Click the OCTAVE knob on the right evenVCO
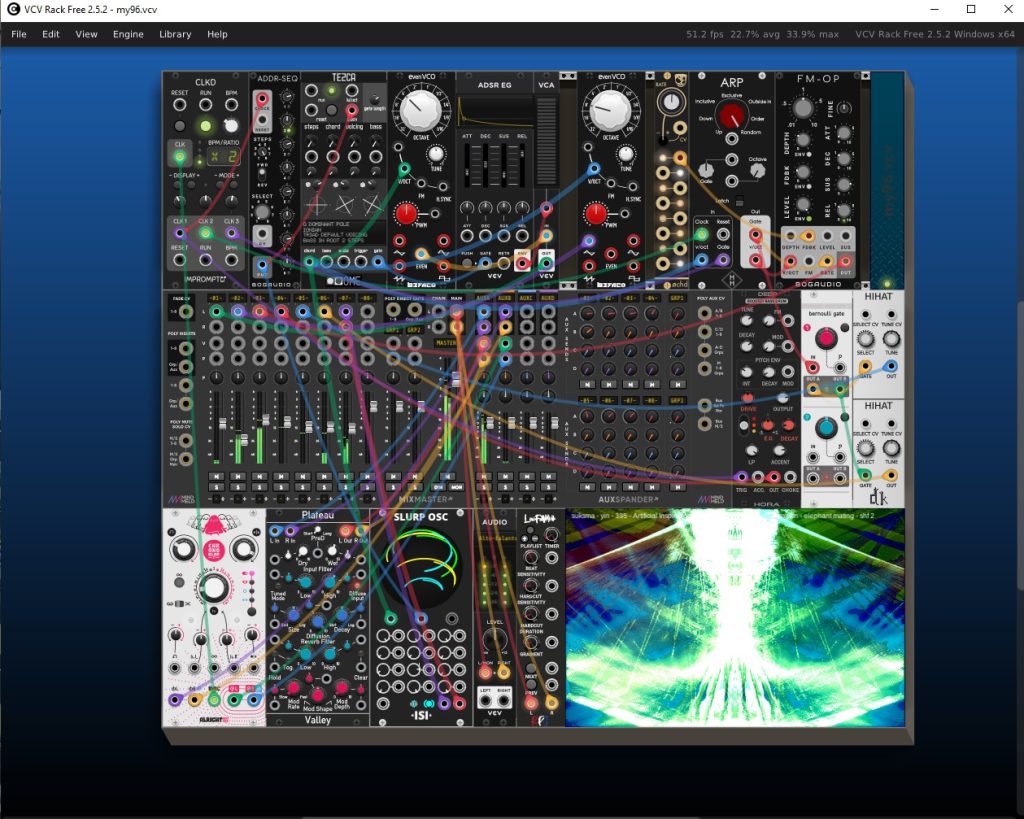The height and width of the screenshot is (819, 1024). tap(610, 110)
